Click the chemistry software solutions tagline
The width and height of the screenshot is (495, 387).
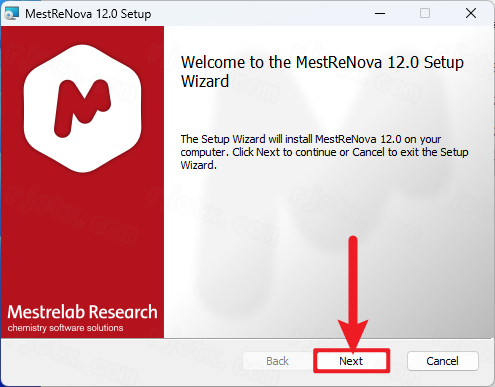[65, 328]
